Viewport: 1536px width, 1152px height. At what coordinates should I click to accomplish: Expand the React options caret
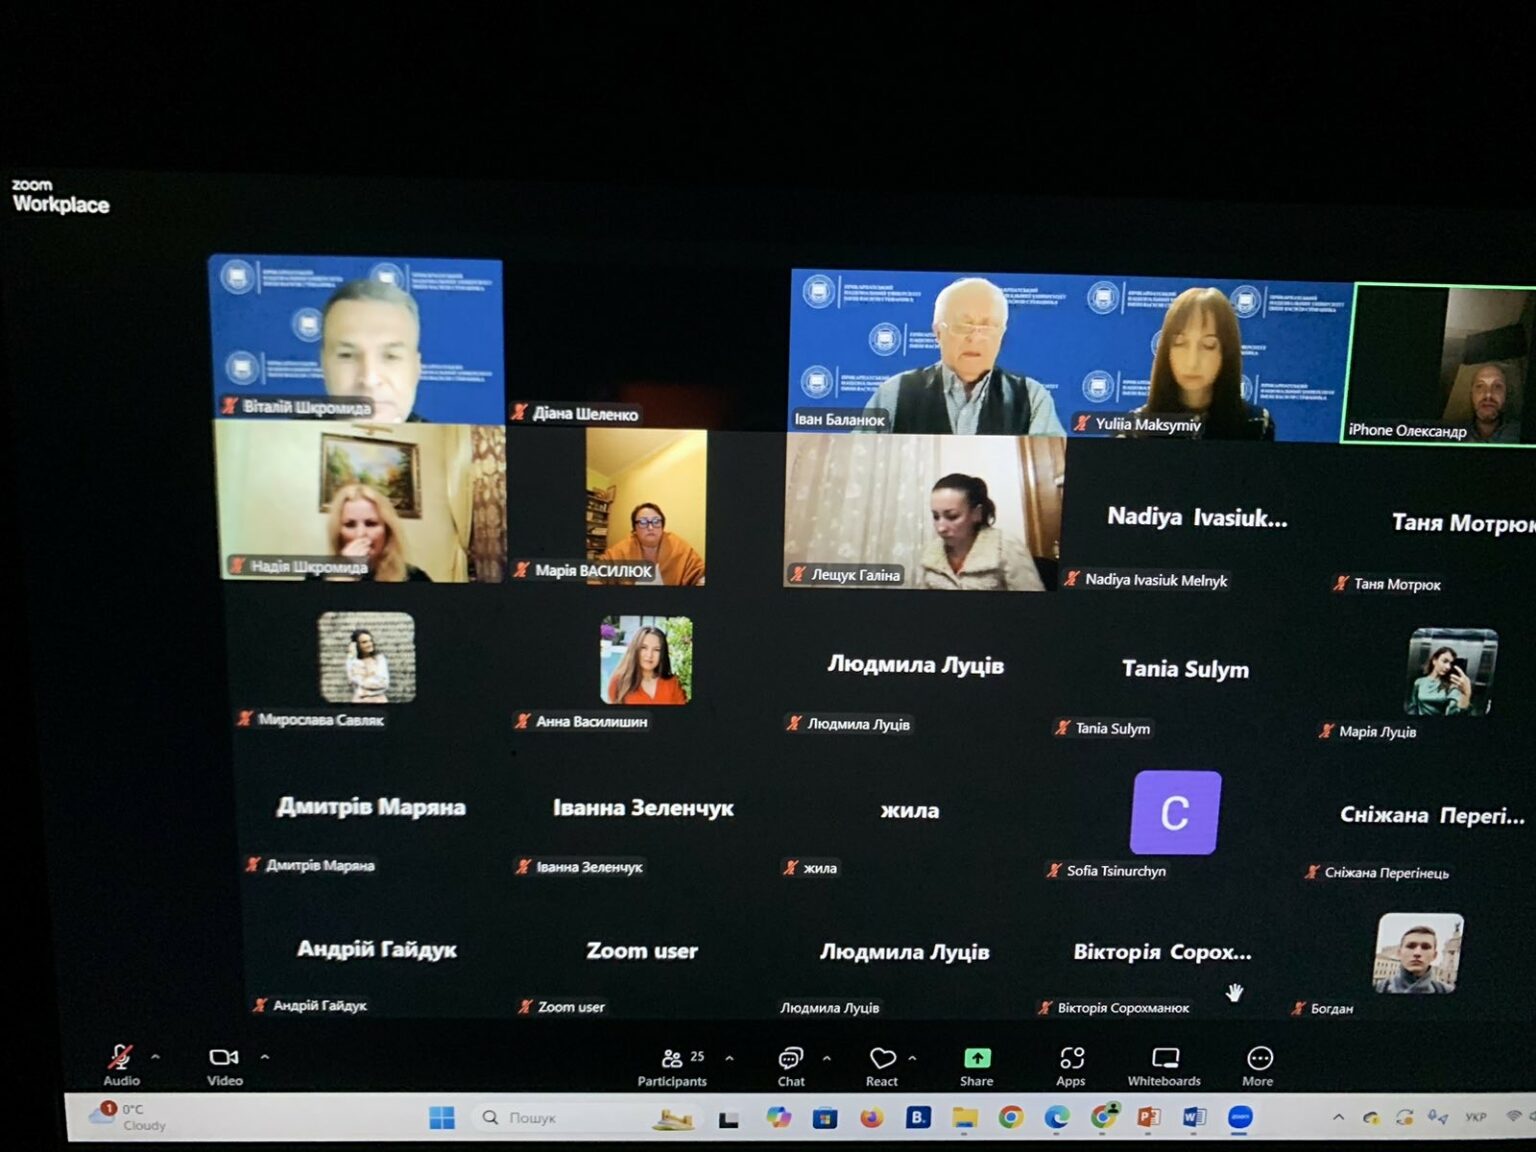click(912, 1057)
